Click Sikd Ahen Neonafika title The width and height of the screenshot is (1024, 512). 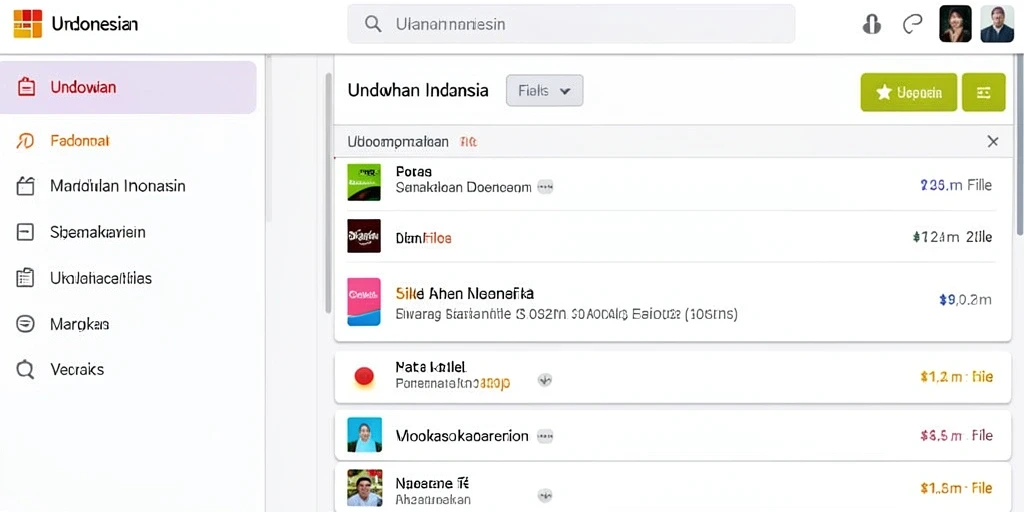pos(465,293)
